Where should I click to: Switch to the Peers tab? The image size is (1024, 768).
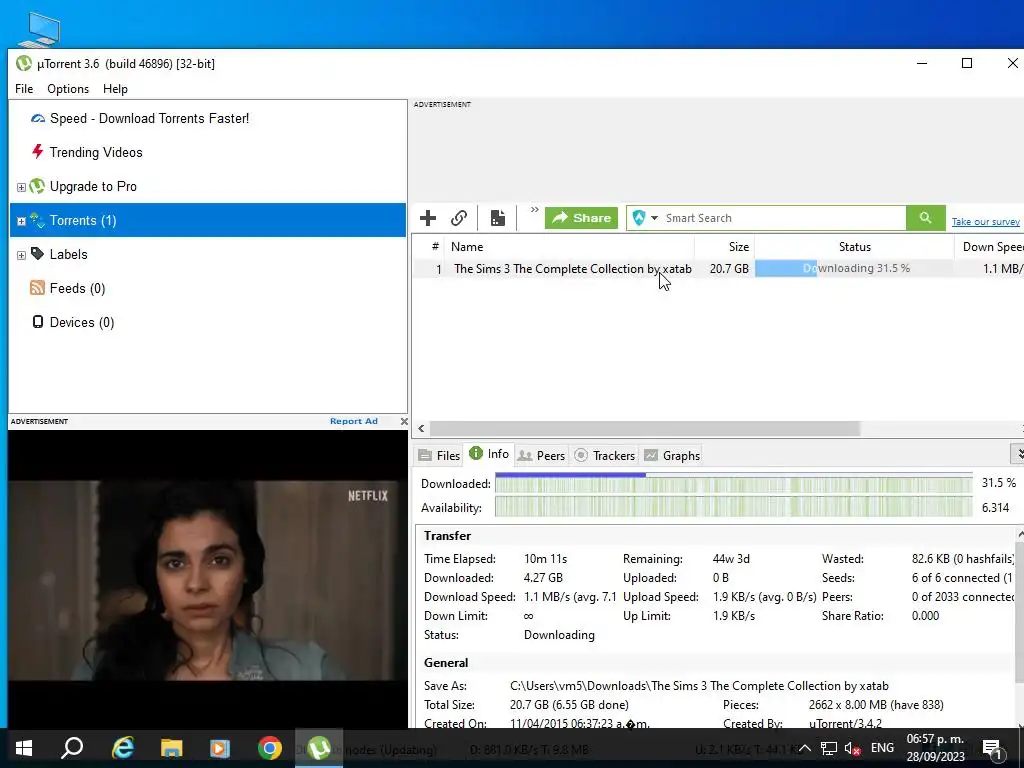541,456
